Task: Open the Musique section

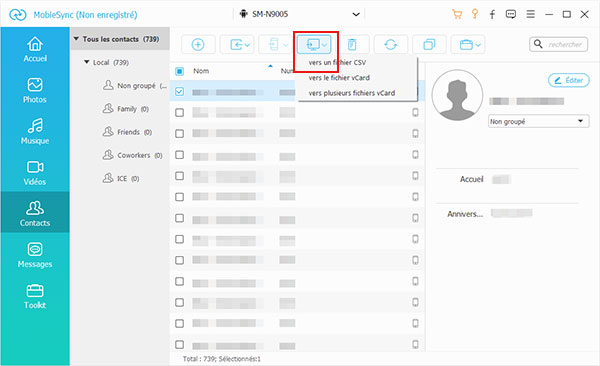Action: tap(35, 132)
